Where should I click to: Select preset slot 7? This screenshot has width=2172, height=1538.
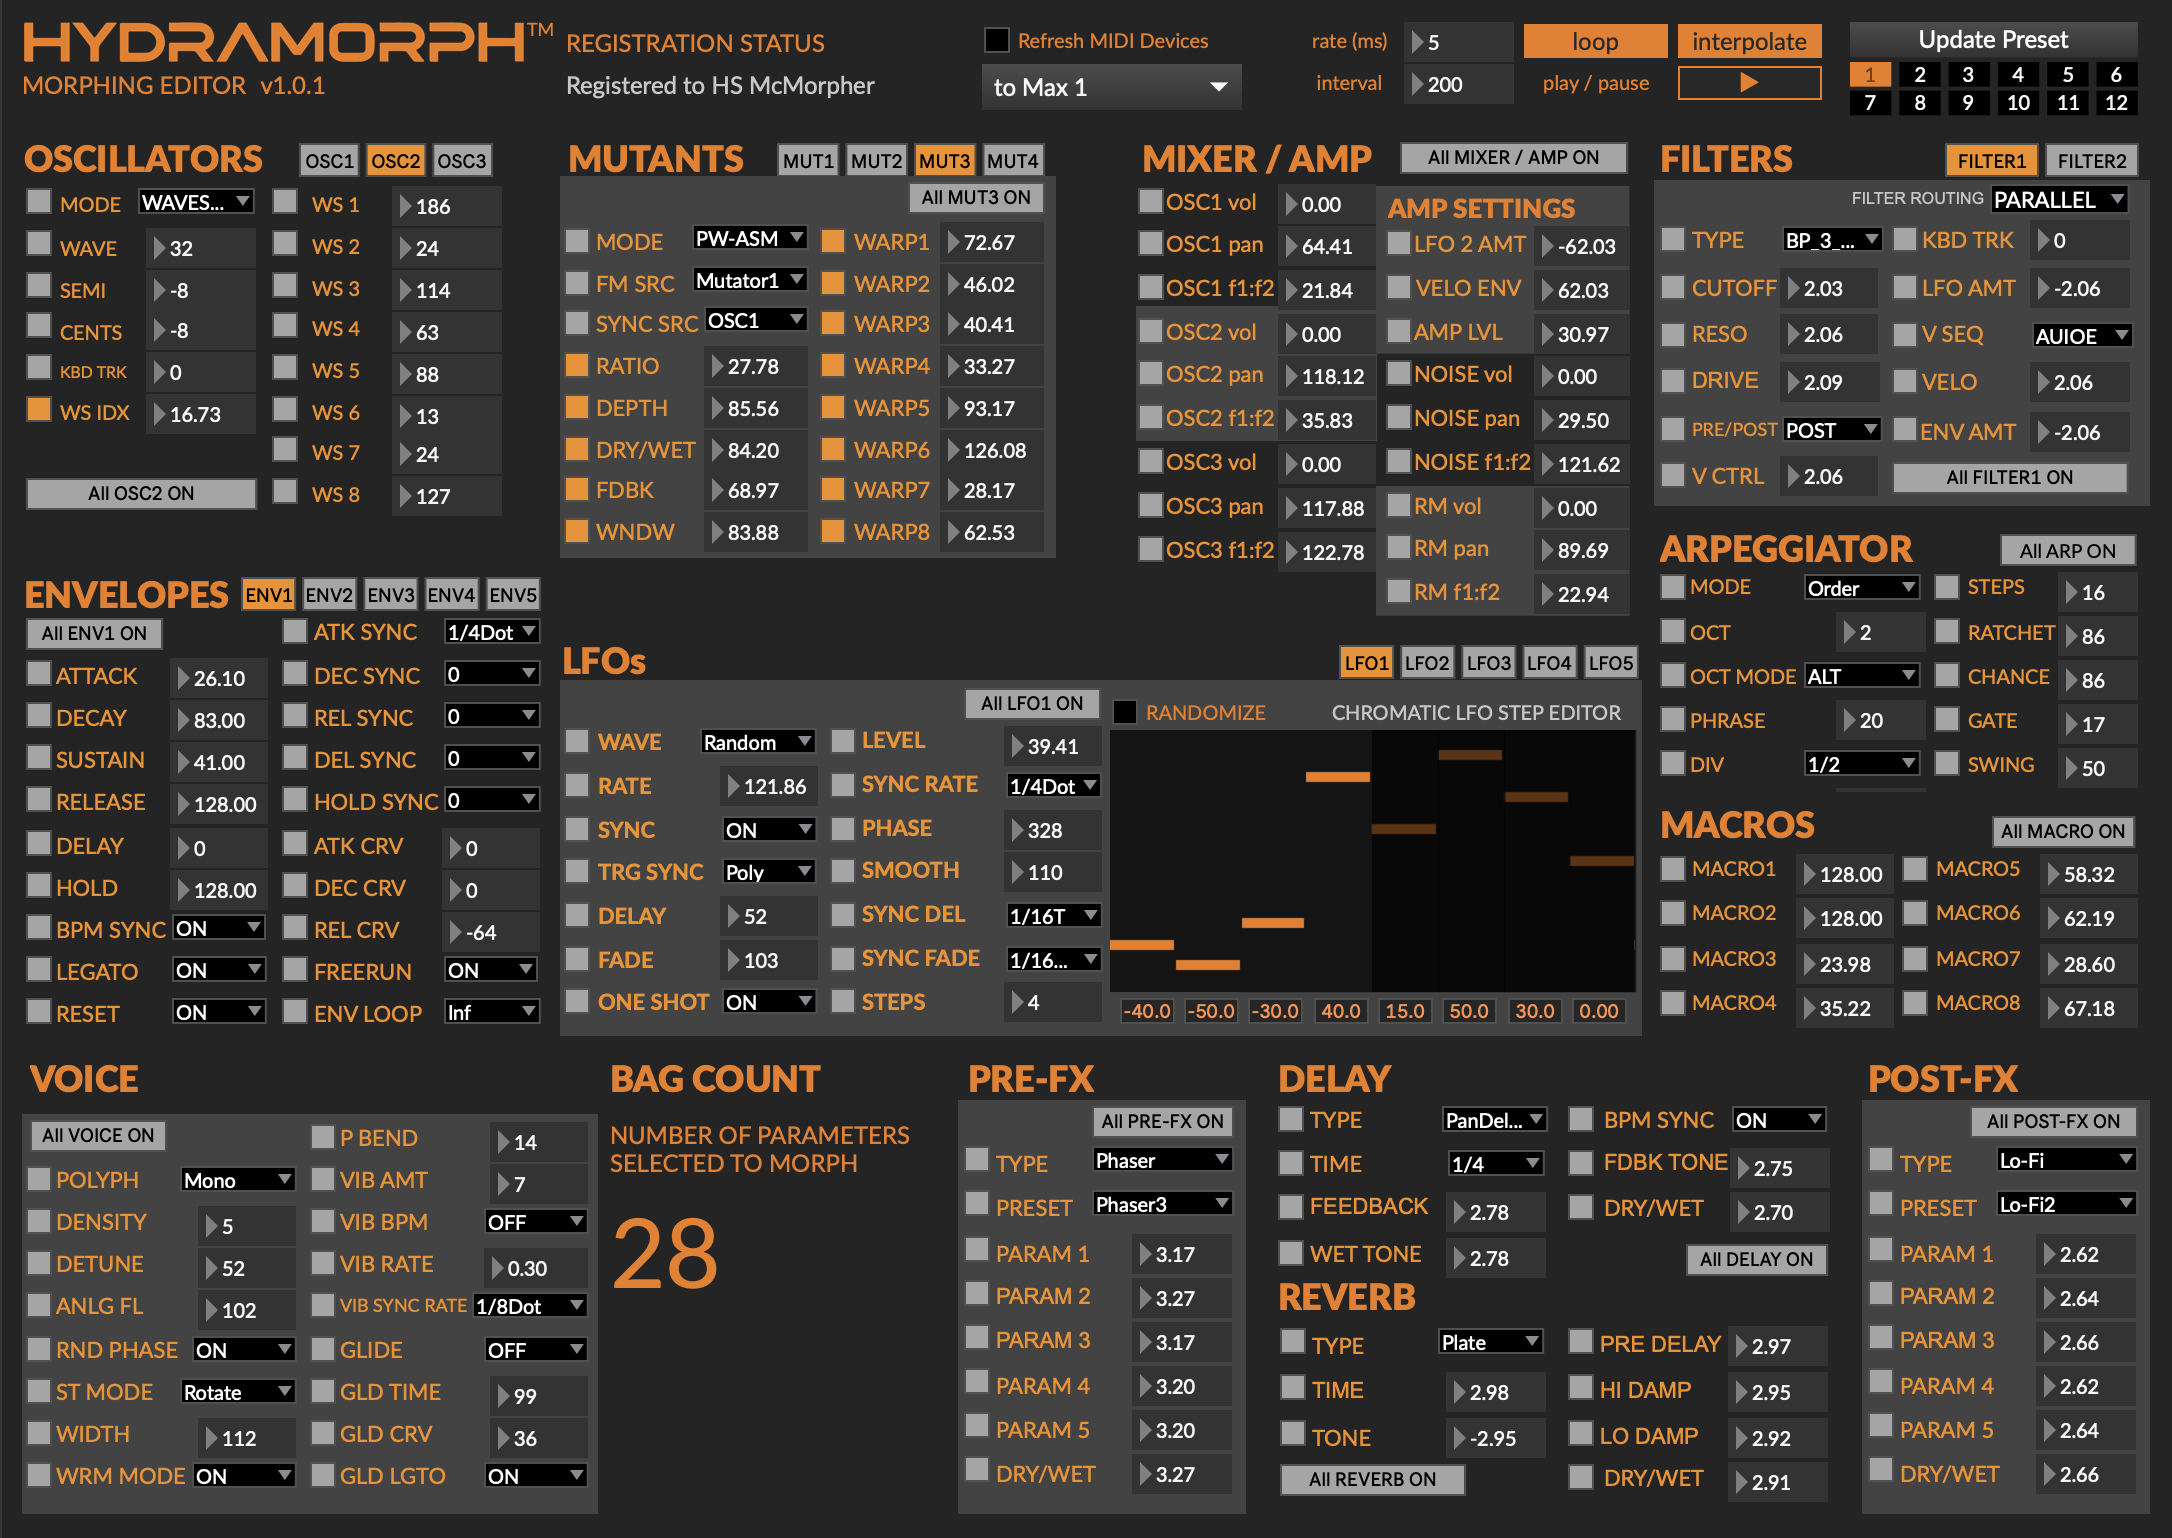(x=1870, y=102)
